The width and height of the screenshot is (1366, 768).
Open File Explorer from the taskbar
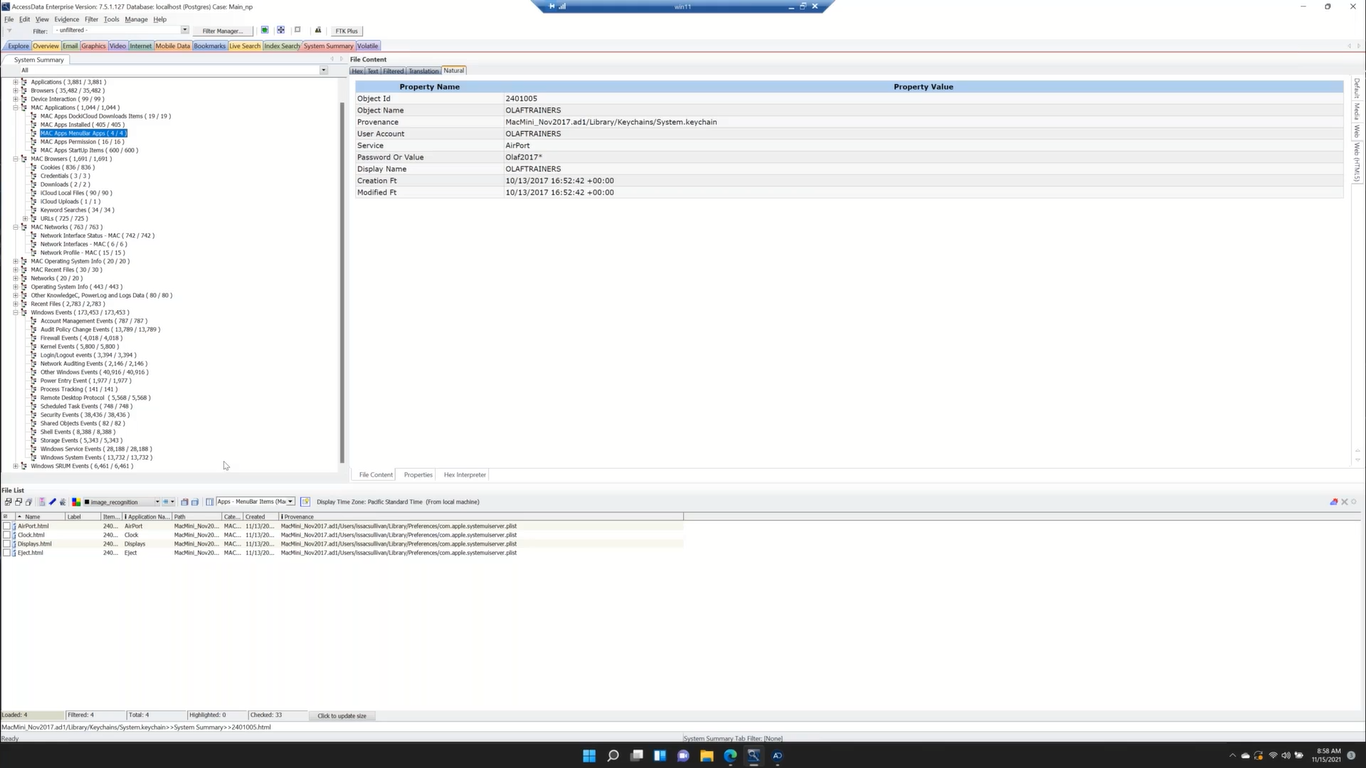[706, 756]
